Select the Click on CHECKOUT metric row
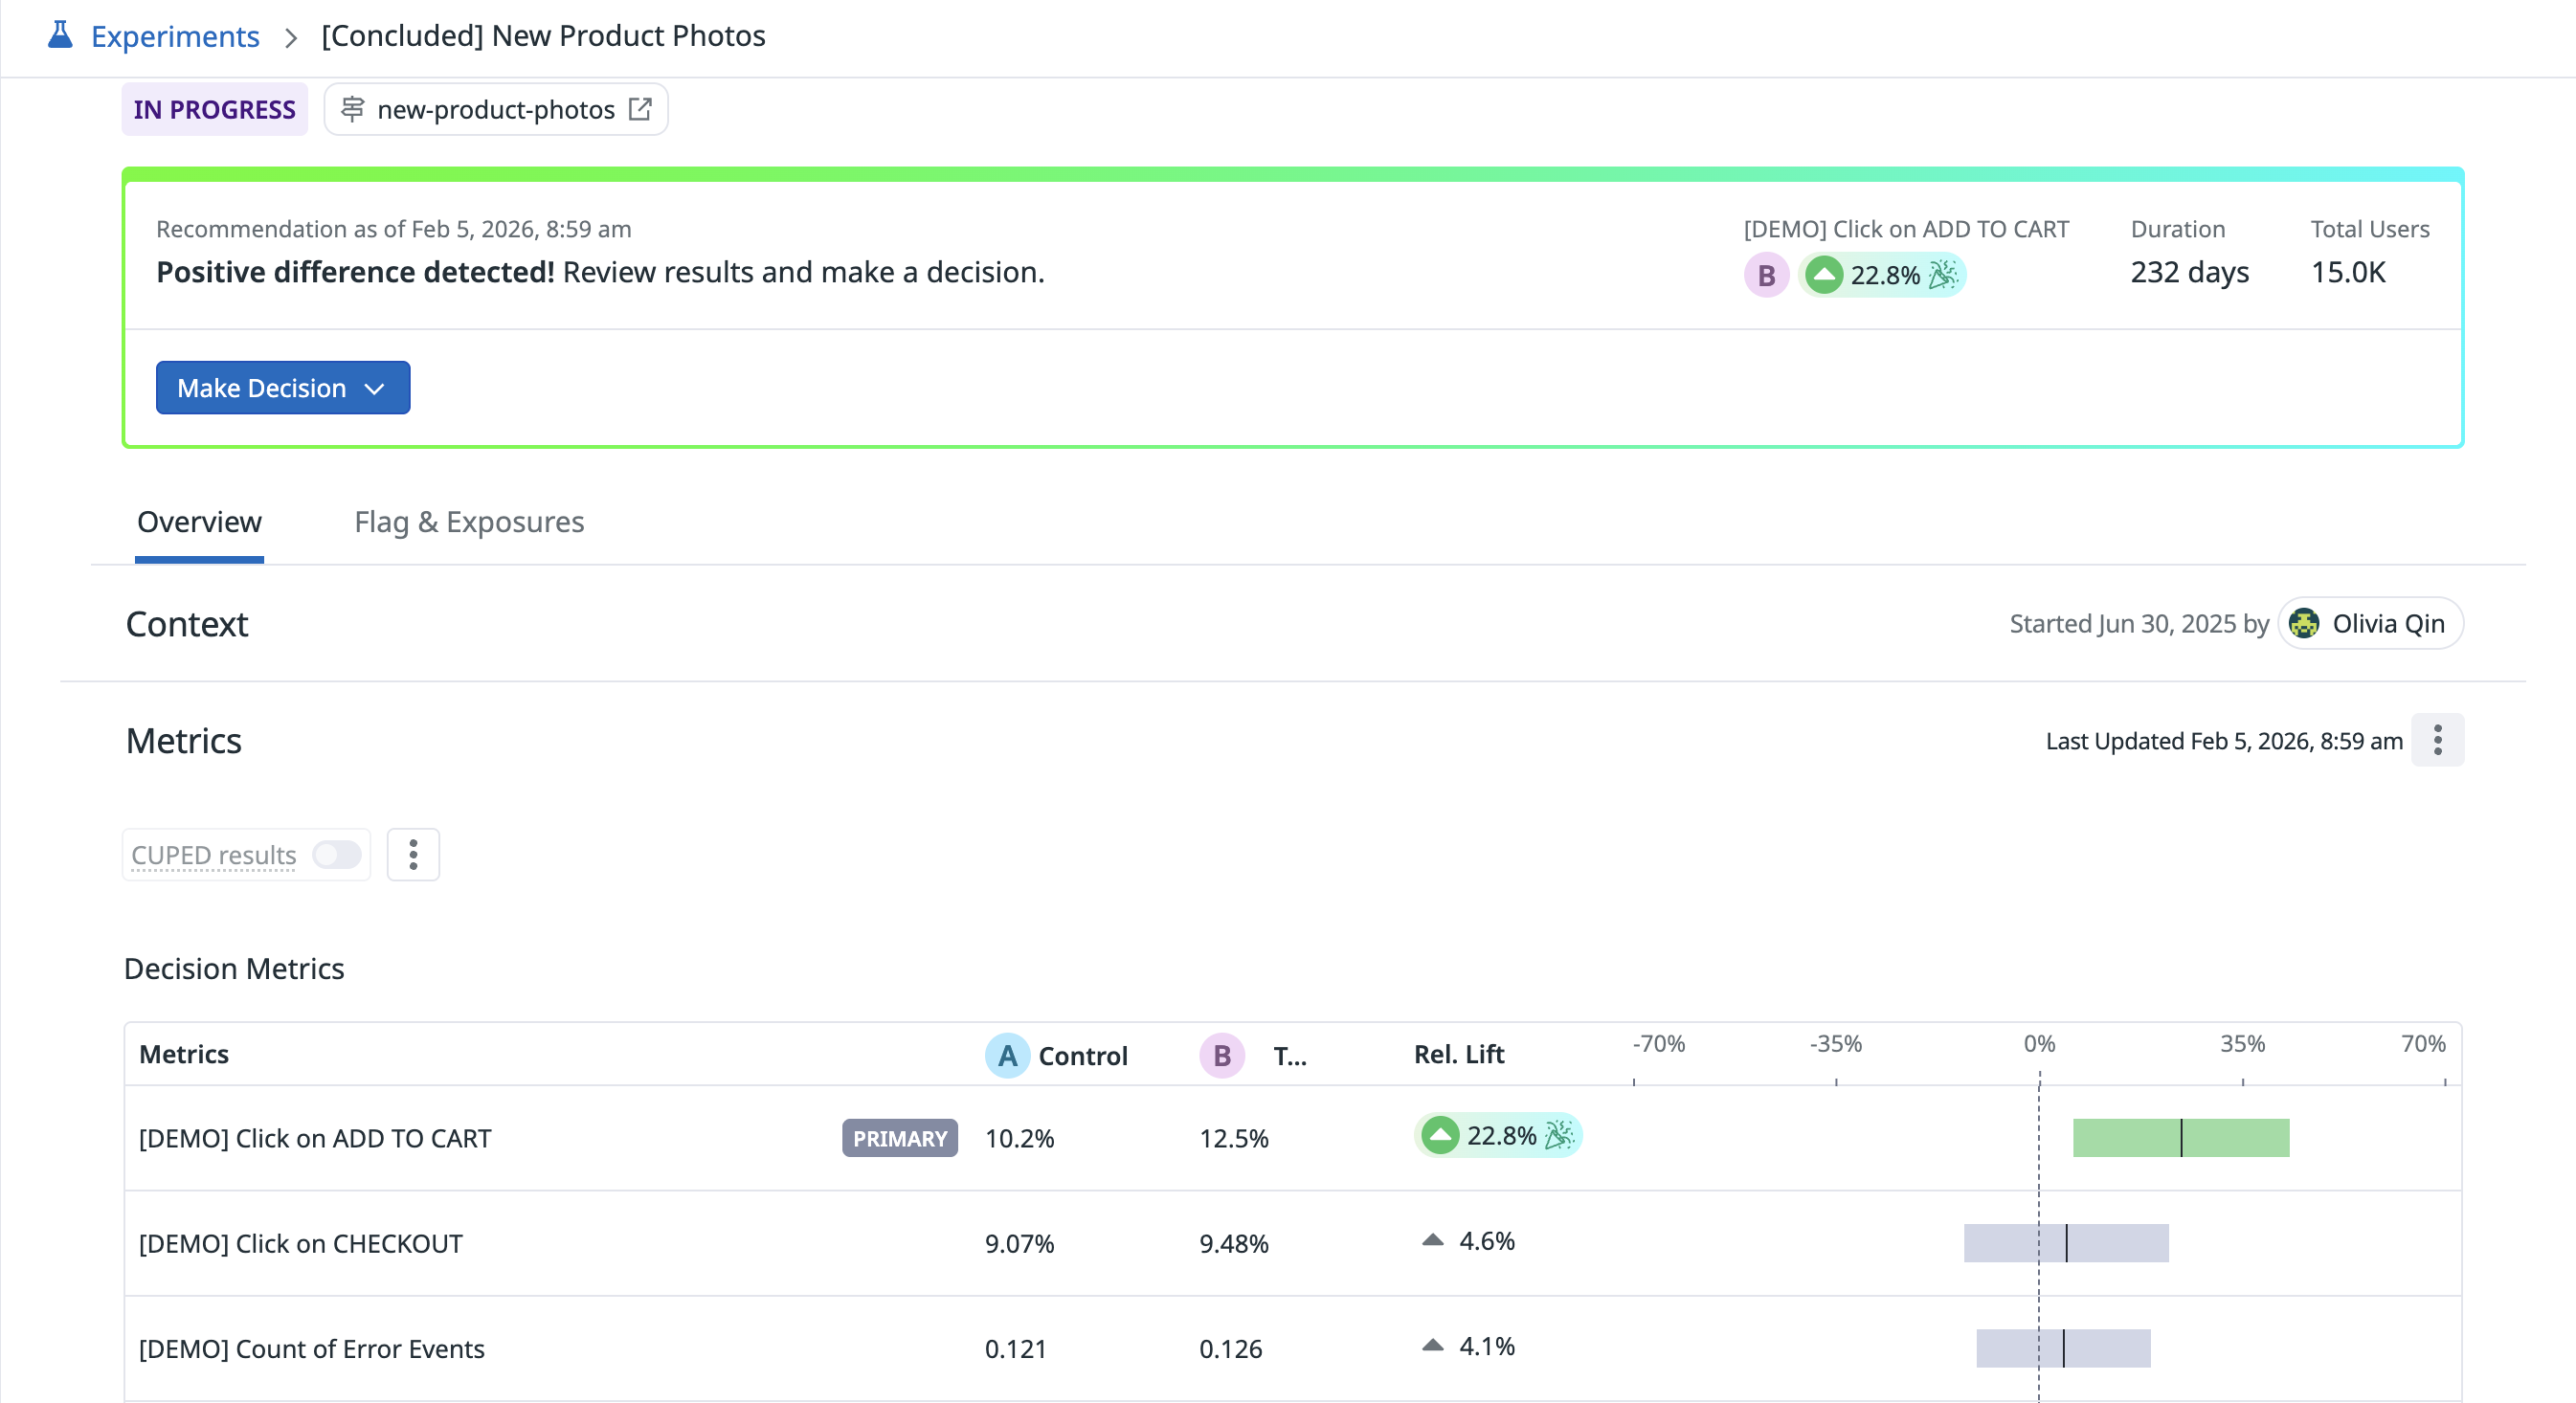The height and width of the screenshot is (1403, 2576). [x=301, y=1243]
